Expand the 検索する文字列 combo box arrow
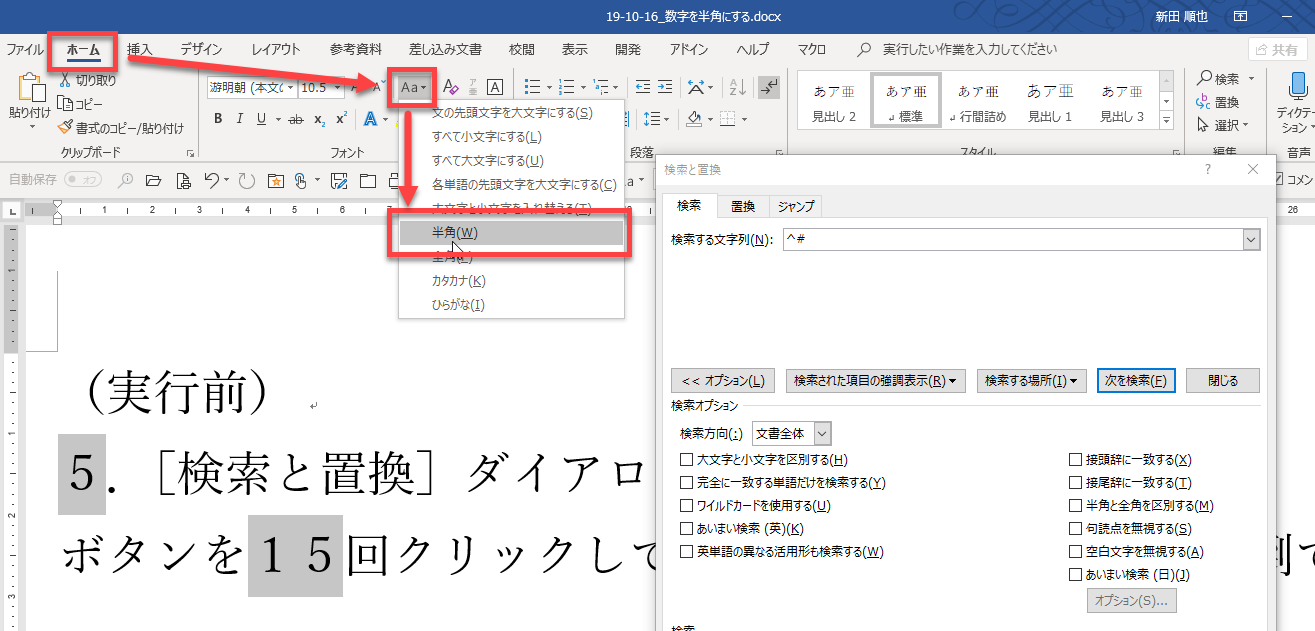1315x631 pixels. (x=1250, y=239)
